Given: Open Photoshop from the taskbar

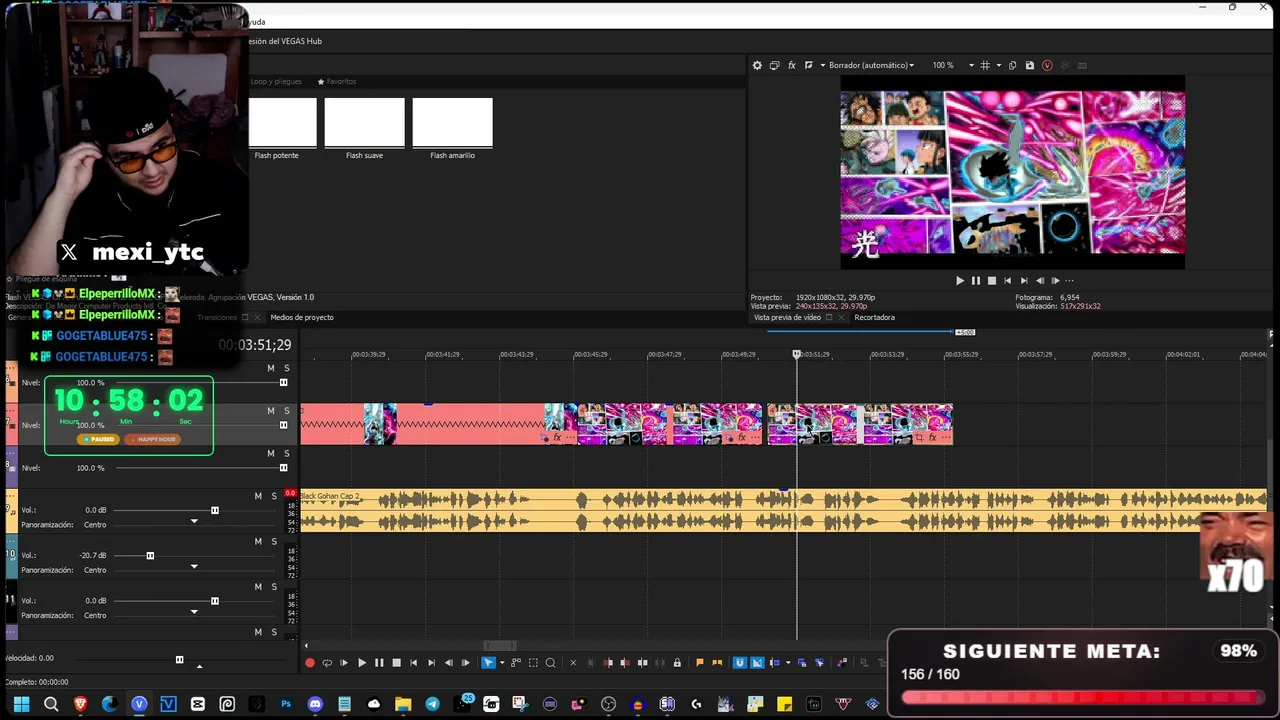Looking at the screenshot, I should pyautogui.click(x=286, y=704).
